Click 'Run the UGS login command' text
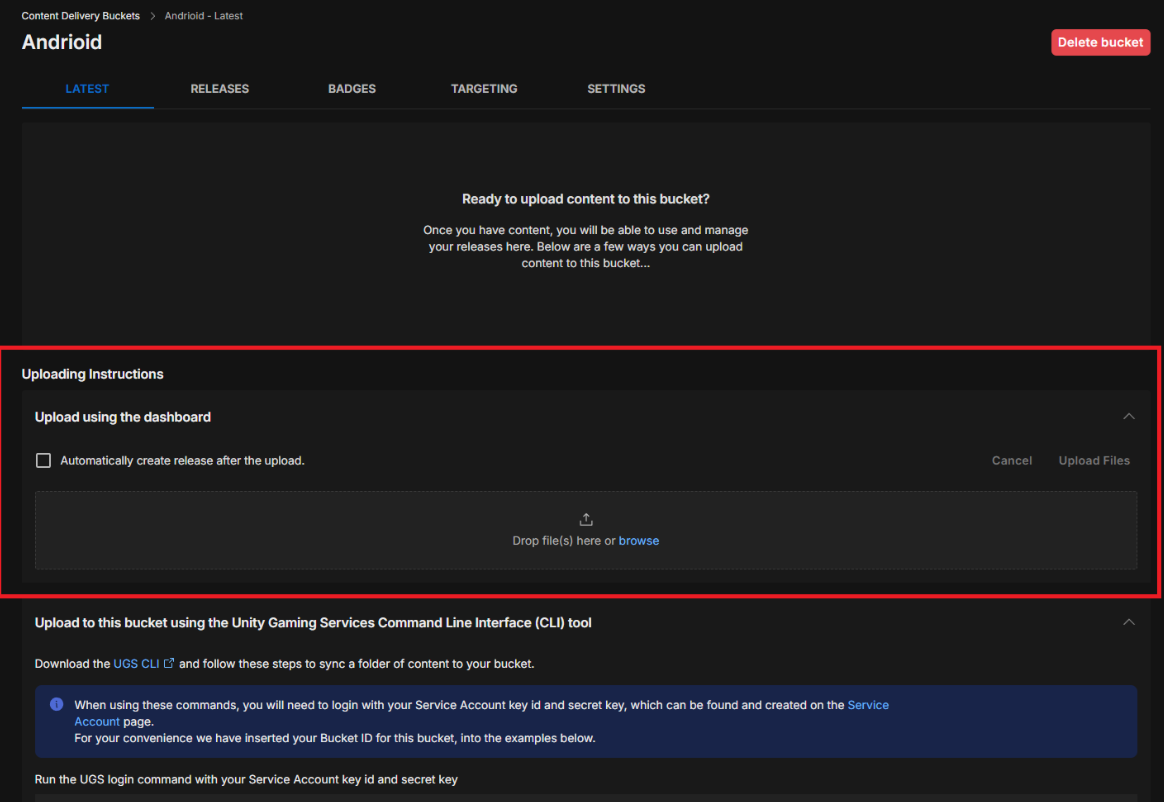The height and width of the screenshot is (802, 1164). click(246, 779)
